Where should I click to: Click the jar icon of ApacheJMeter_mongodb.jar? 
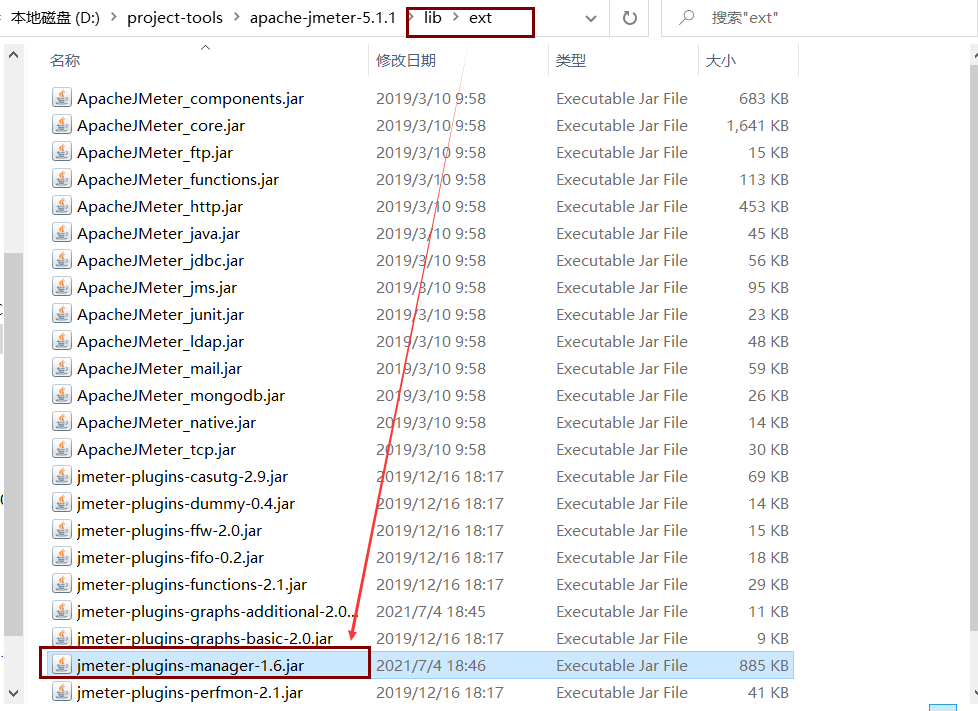pyautogui.click(x=62, y=395)
